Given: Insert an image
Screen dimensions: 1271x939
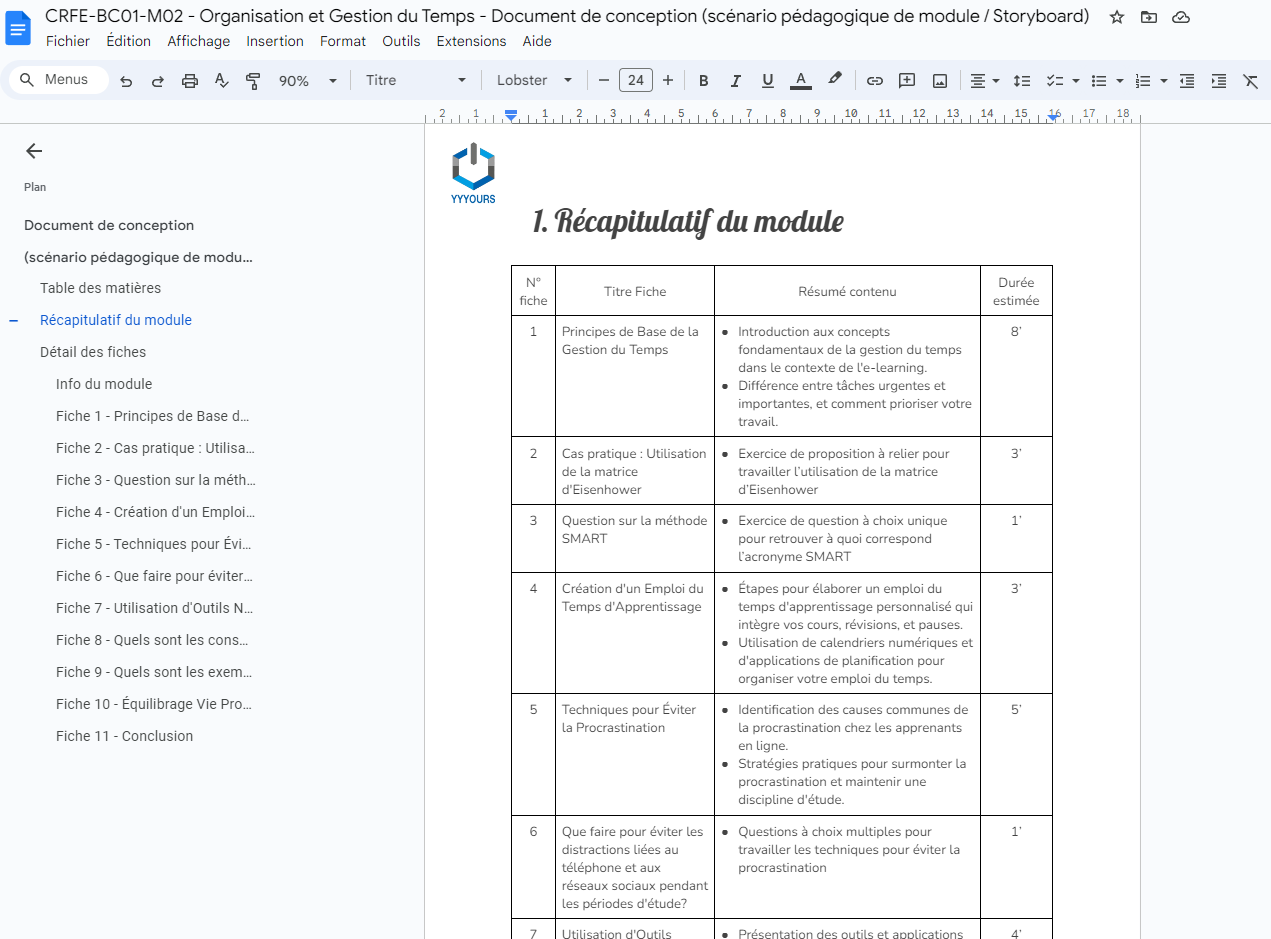Looking at the screenshot, I should click(x=940, y=81).
